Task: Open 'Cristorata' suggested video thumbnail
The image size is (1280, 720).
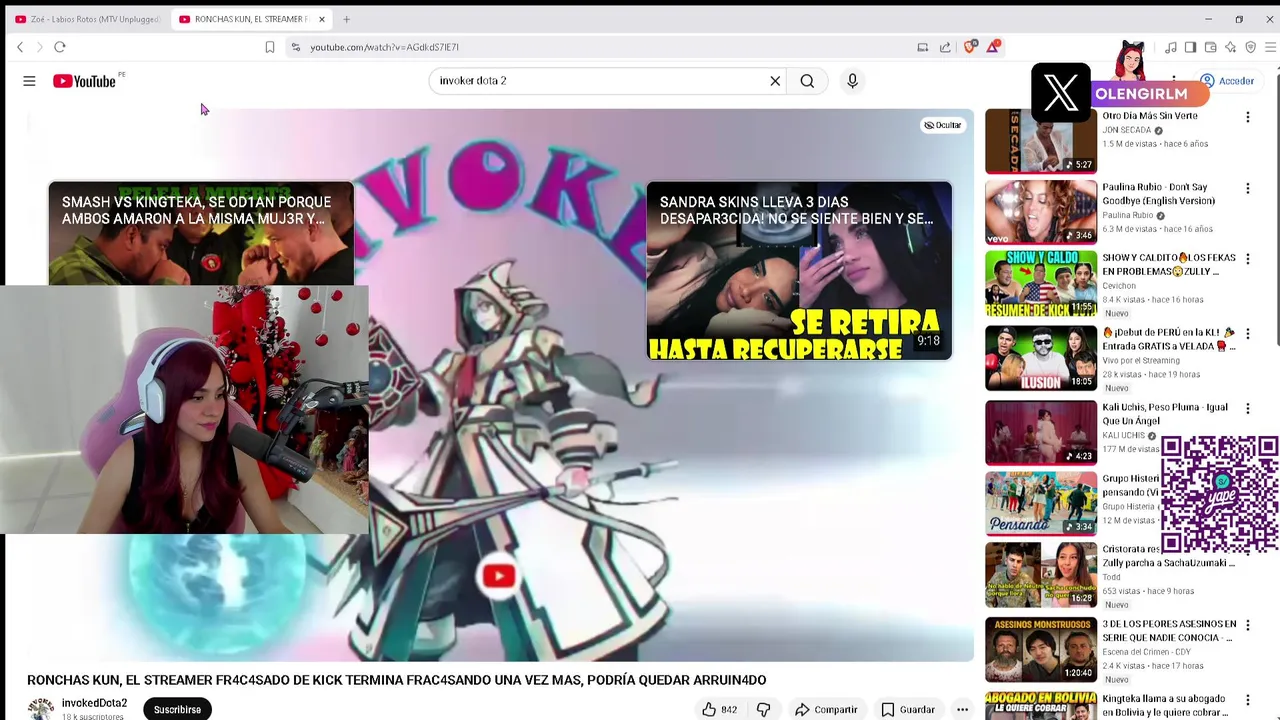Action: click(1041, 575)
